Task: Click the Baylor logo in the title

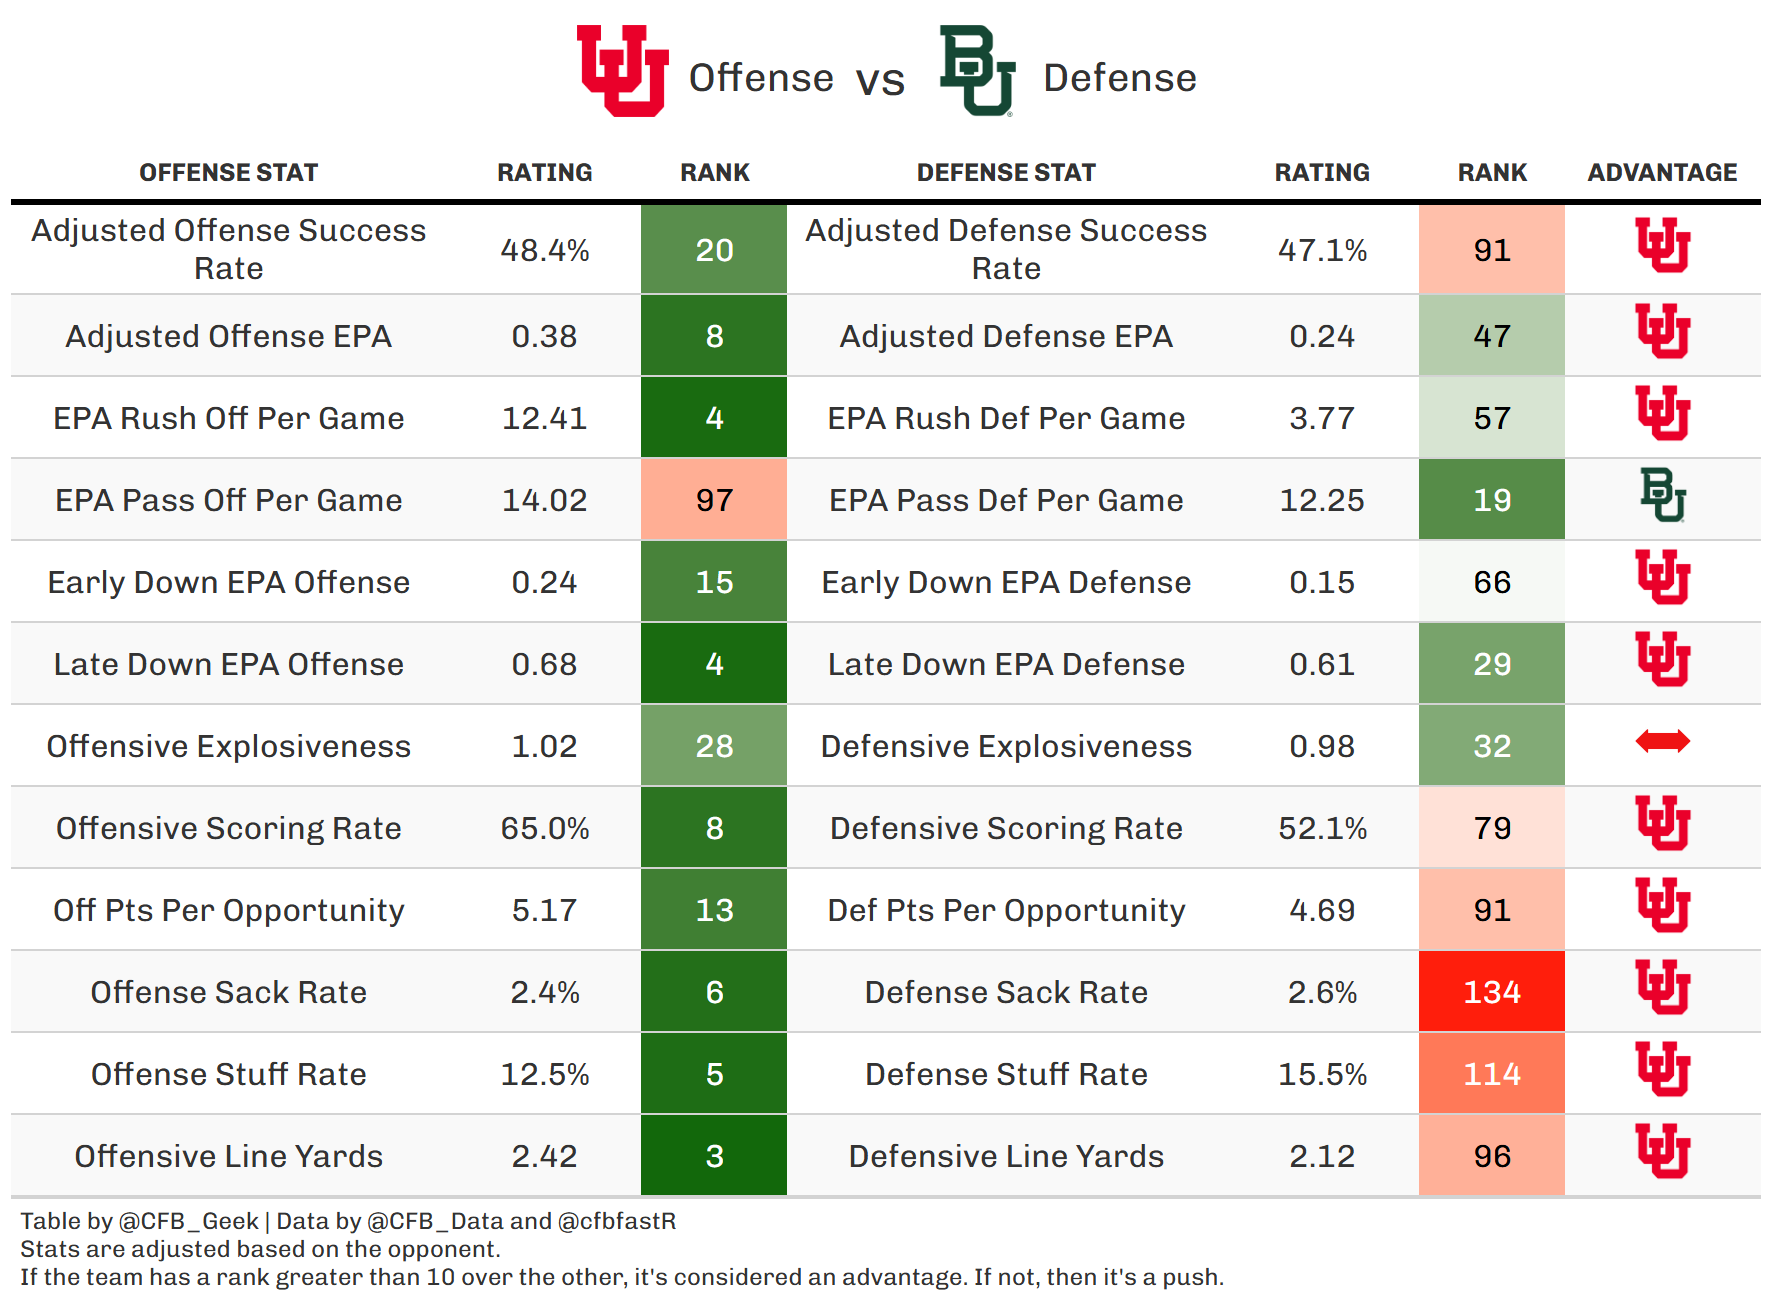Action: 977,72
